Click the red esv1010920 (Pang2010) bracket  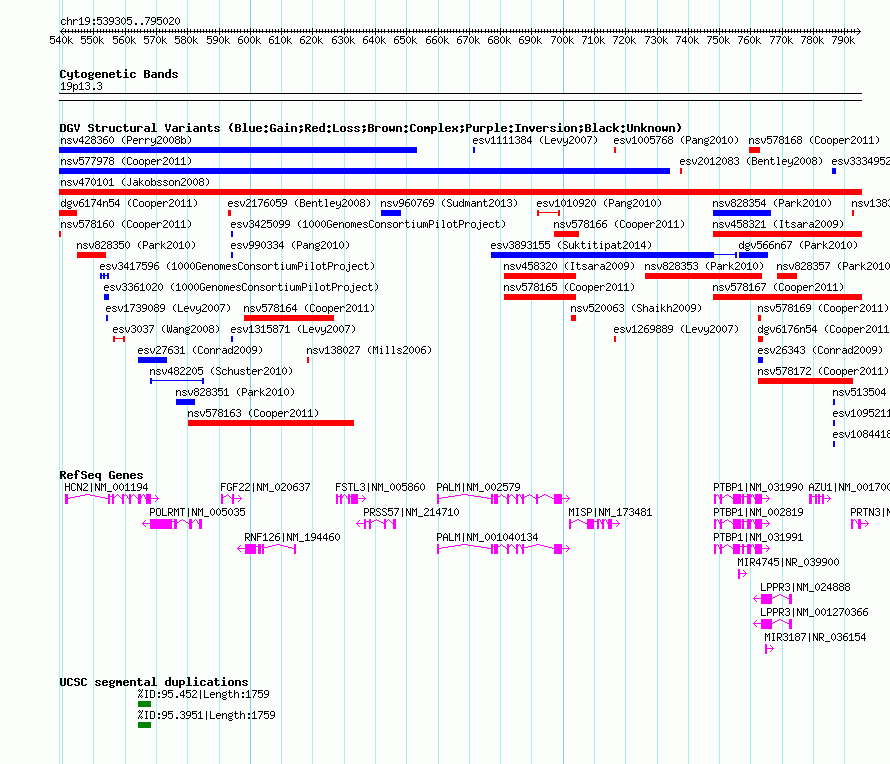[549, 213]
